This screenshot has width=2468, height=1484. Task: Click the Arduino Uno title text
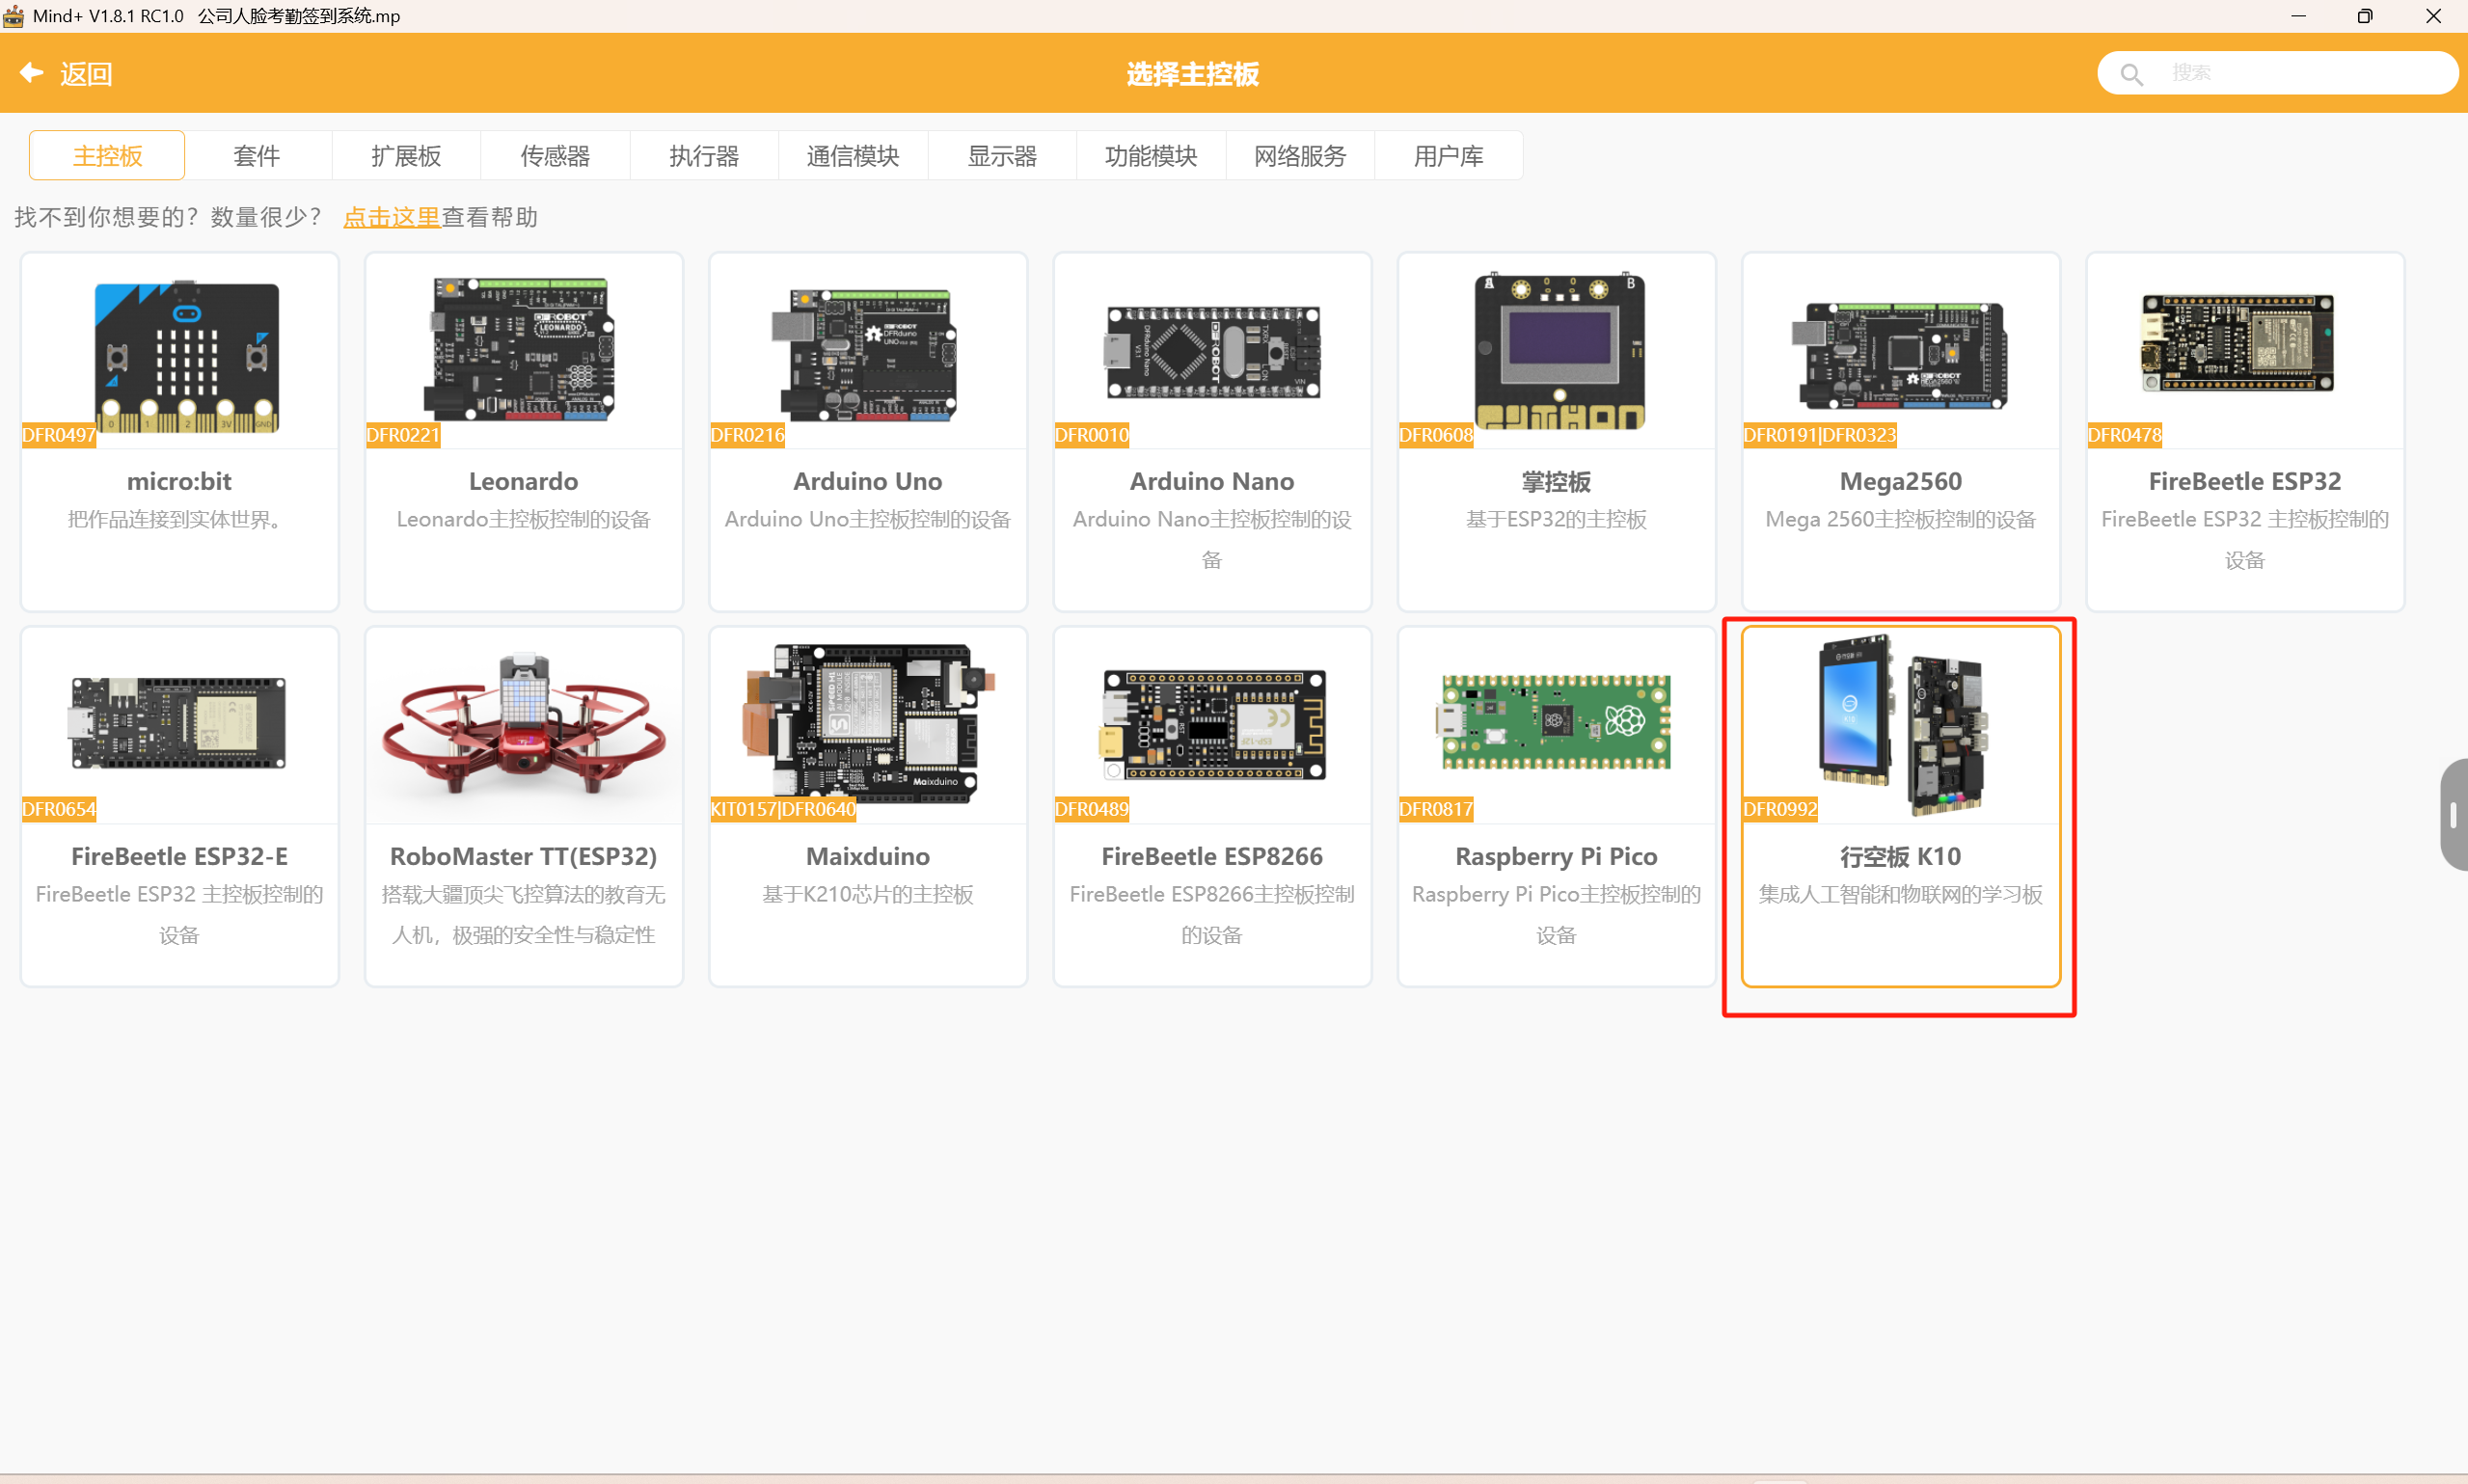[x=868, y=481]
